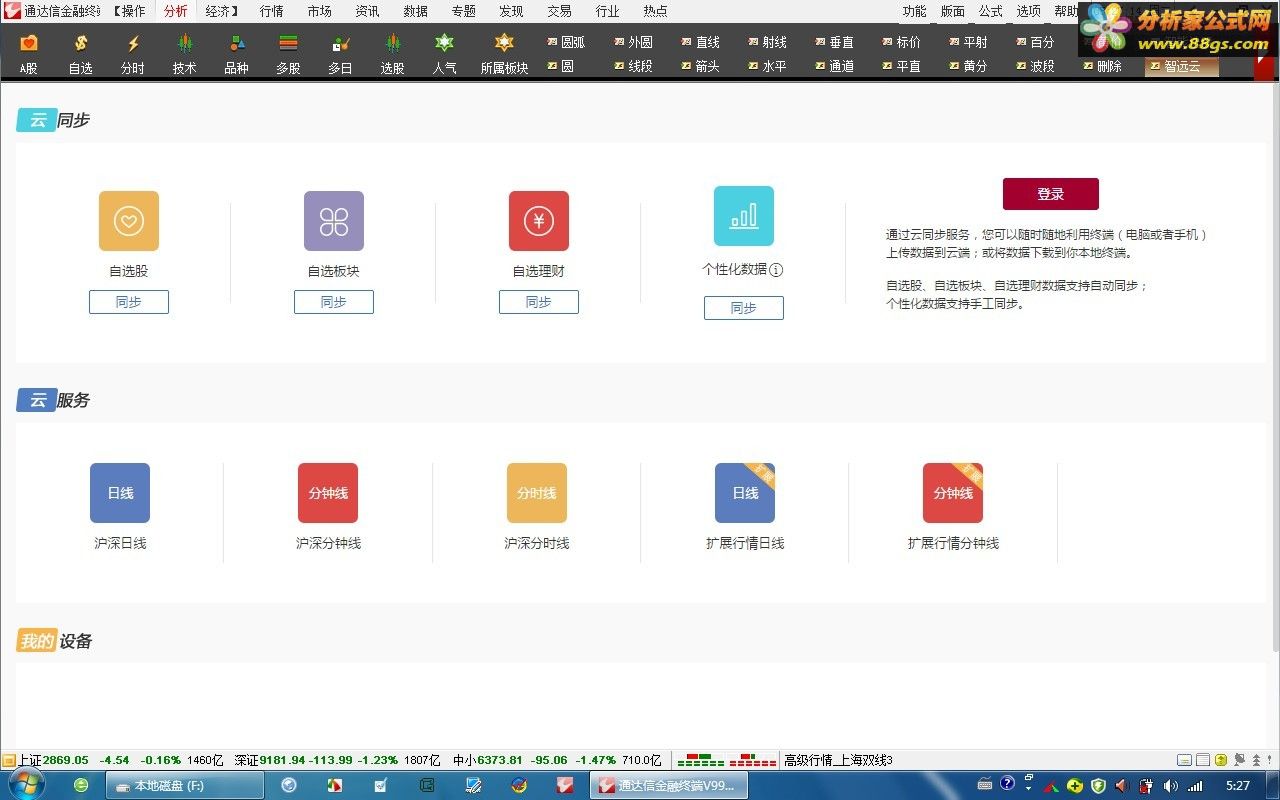This screenshot has width=1280, height=800.
Task: Click the 5:27 taskbar clock
Action: [x=1238, y=786]
